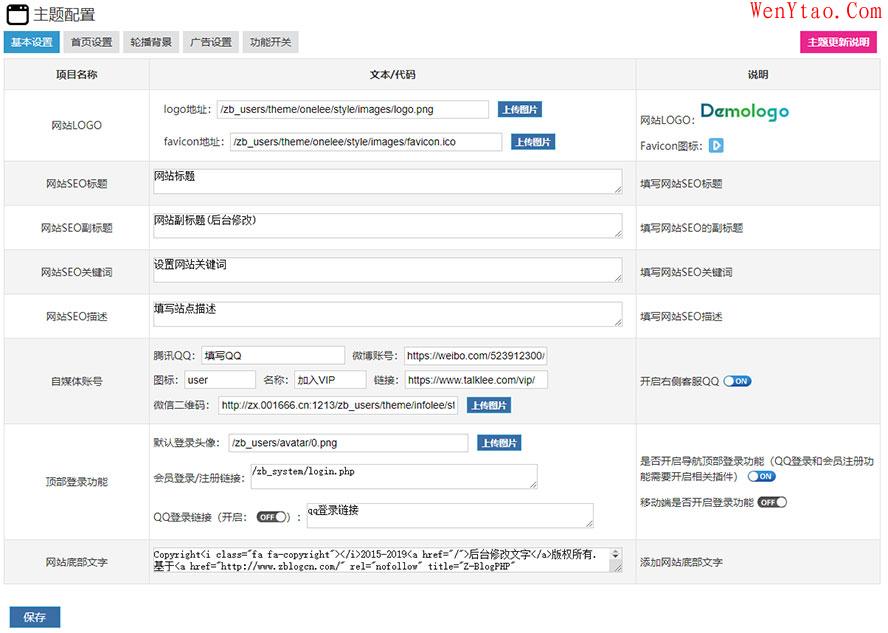Screen dimensions: 888x633
Task: Focus the 名称 input containing 加入VIP
Action: [x=330, y=380]
